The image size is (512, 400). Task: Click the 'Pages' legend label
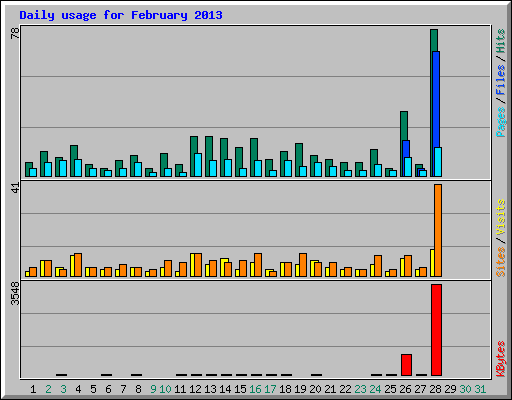click(500, 122)
